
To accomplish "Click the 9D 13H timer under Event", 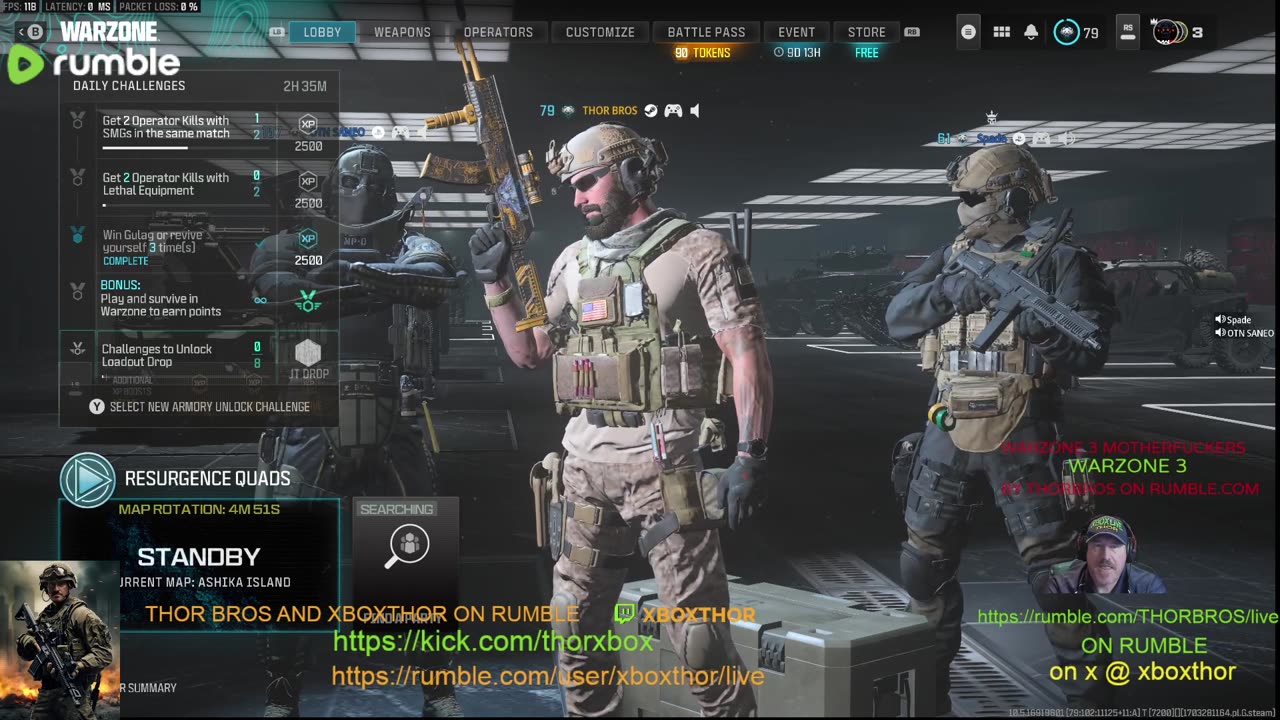I will click(x=797, y=53).
